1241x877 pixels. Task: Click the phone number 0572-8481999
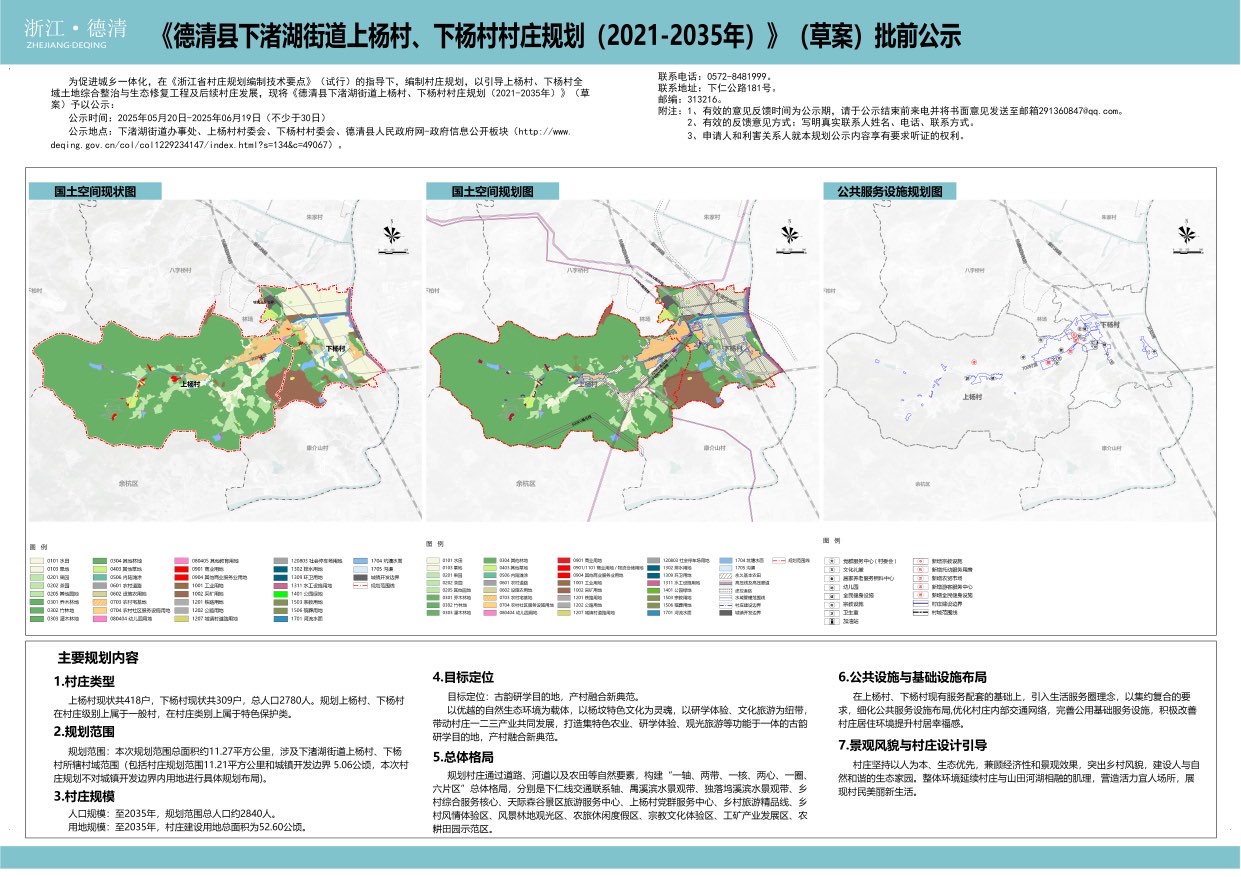[x=741, y=77]
